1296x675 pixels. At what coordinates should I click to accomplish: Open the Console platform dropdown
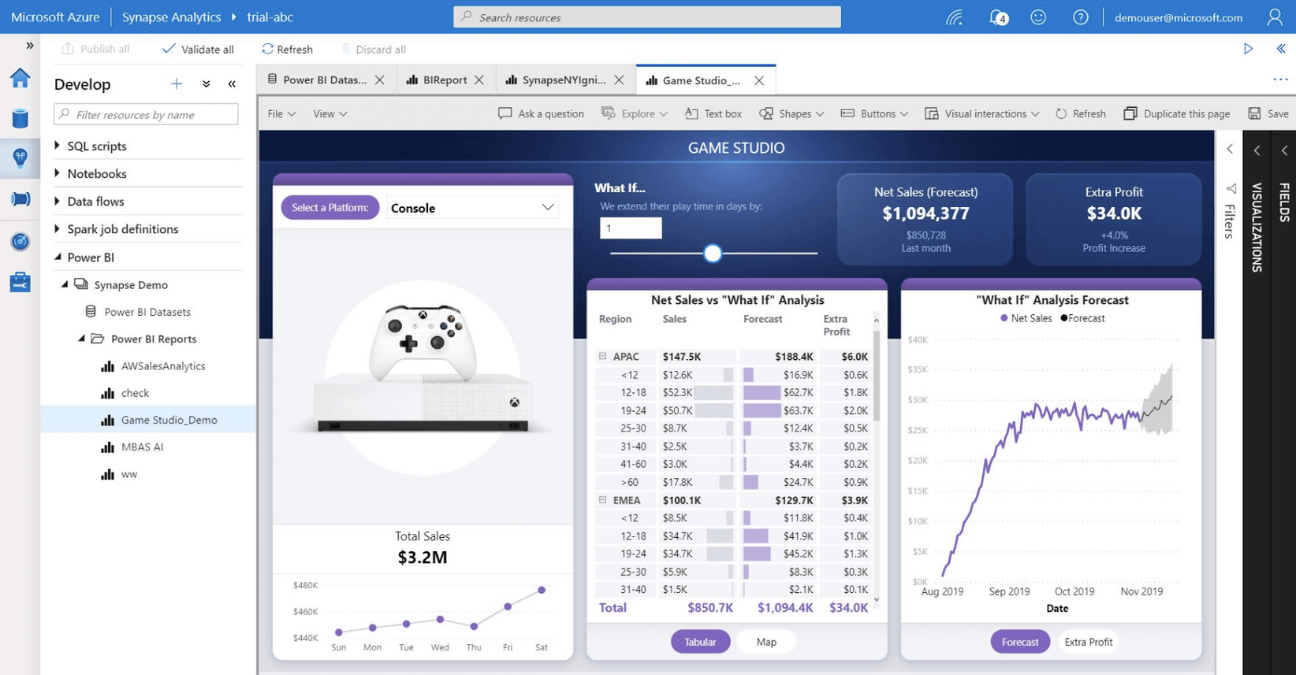click(x=472, y=208)
